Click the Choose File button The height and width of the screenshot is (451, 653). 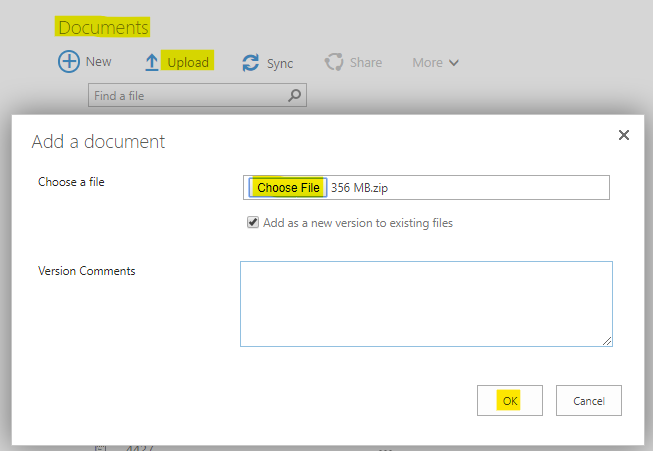click(288, 187)
